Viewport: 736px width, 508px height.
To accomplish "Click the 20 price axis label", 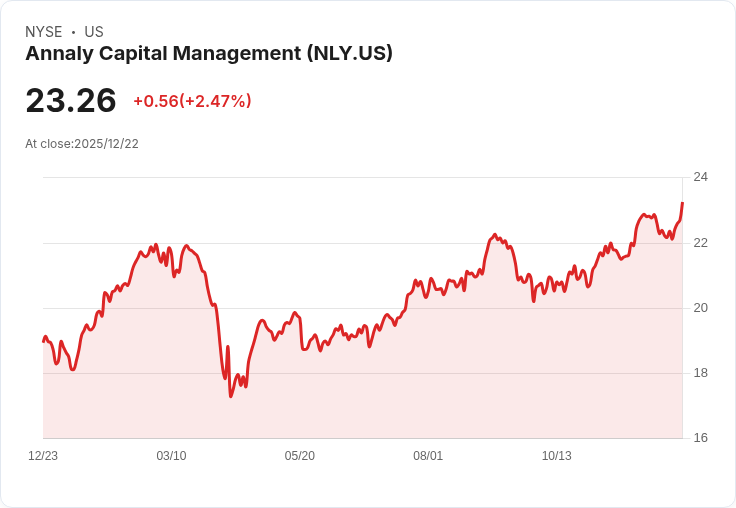I will (700, 308).
